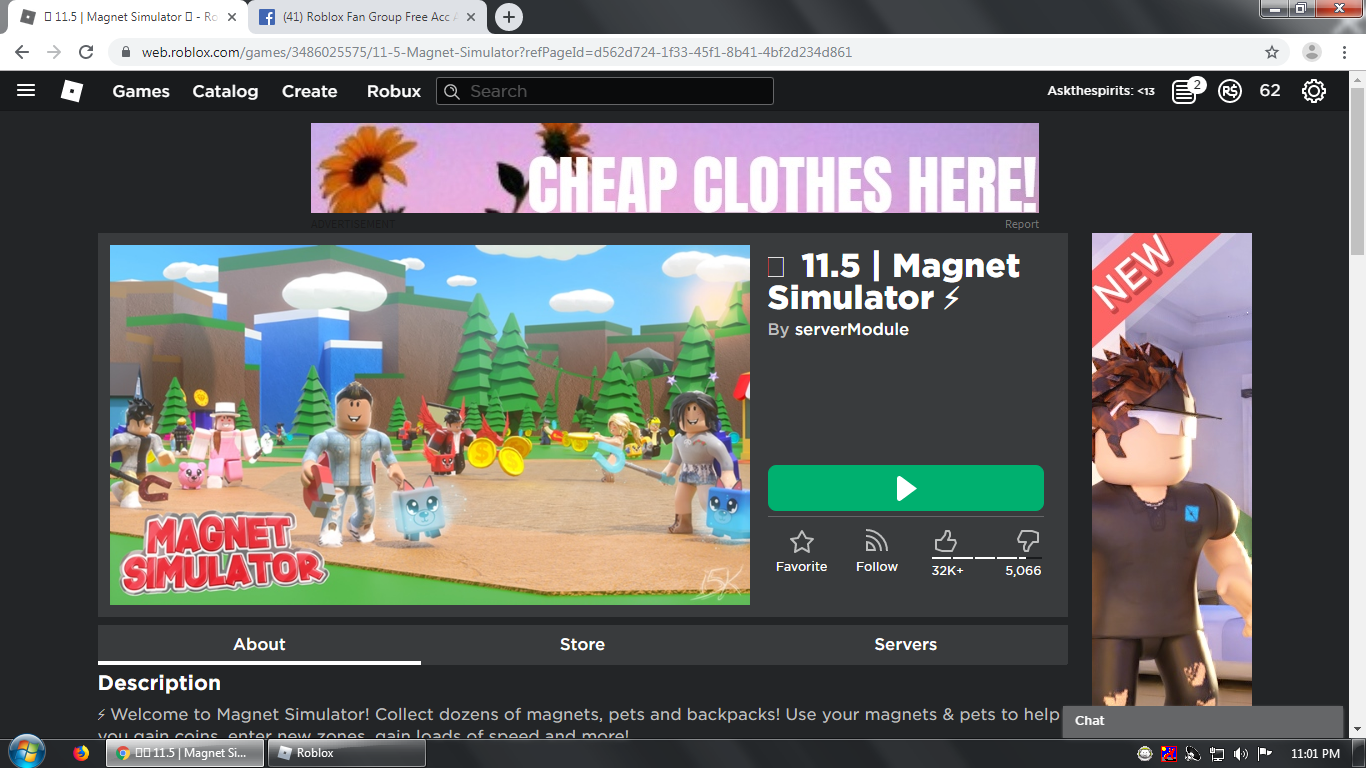Image resolution: width=1366 pixels, height=768 pixels.
Task: Click the like/dislike vote ratio bar
Action: 987,557
